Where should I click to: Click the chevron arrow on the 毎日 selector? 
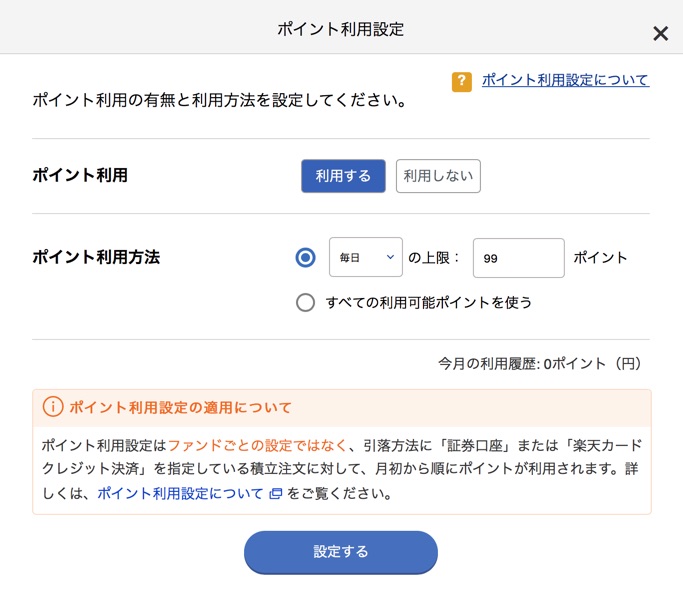pyautogui.click(x=390, y=257)
